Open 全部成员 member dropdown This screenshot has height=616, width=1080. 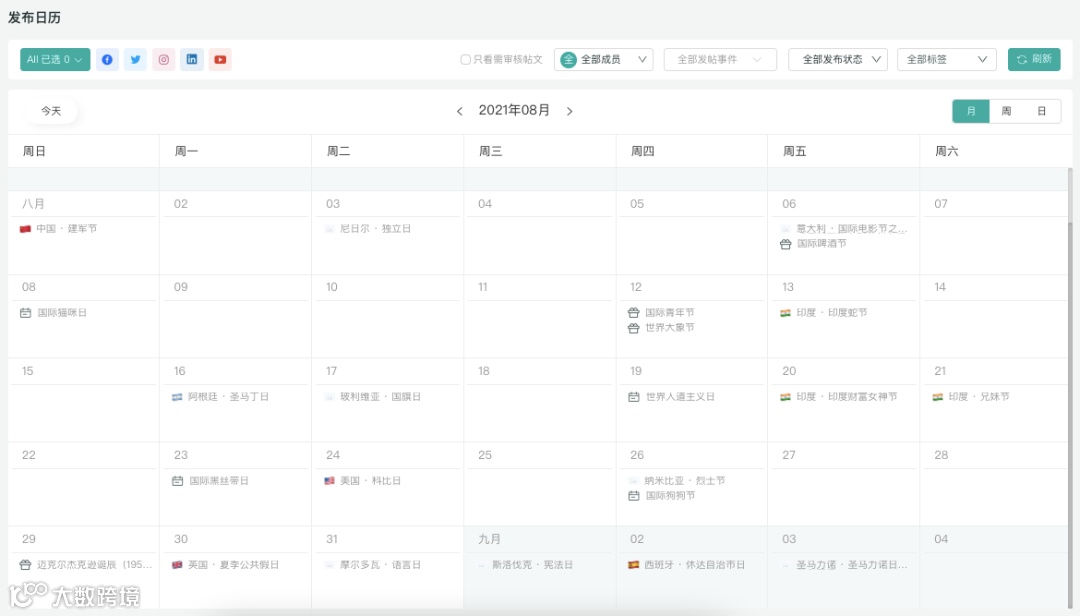tap(604, 60)
